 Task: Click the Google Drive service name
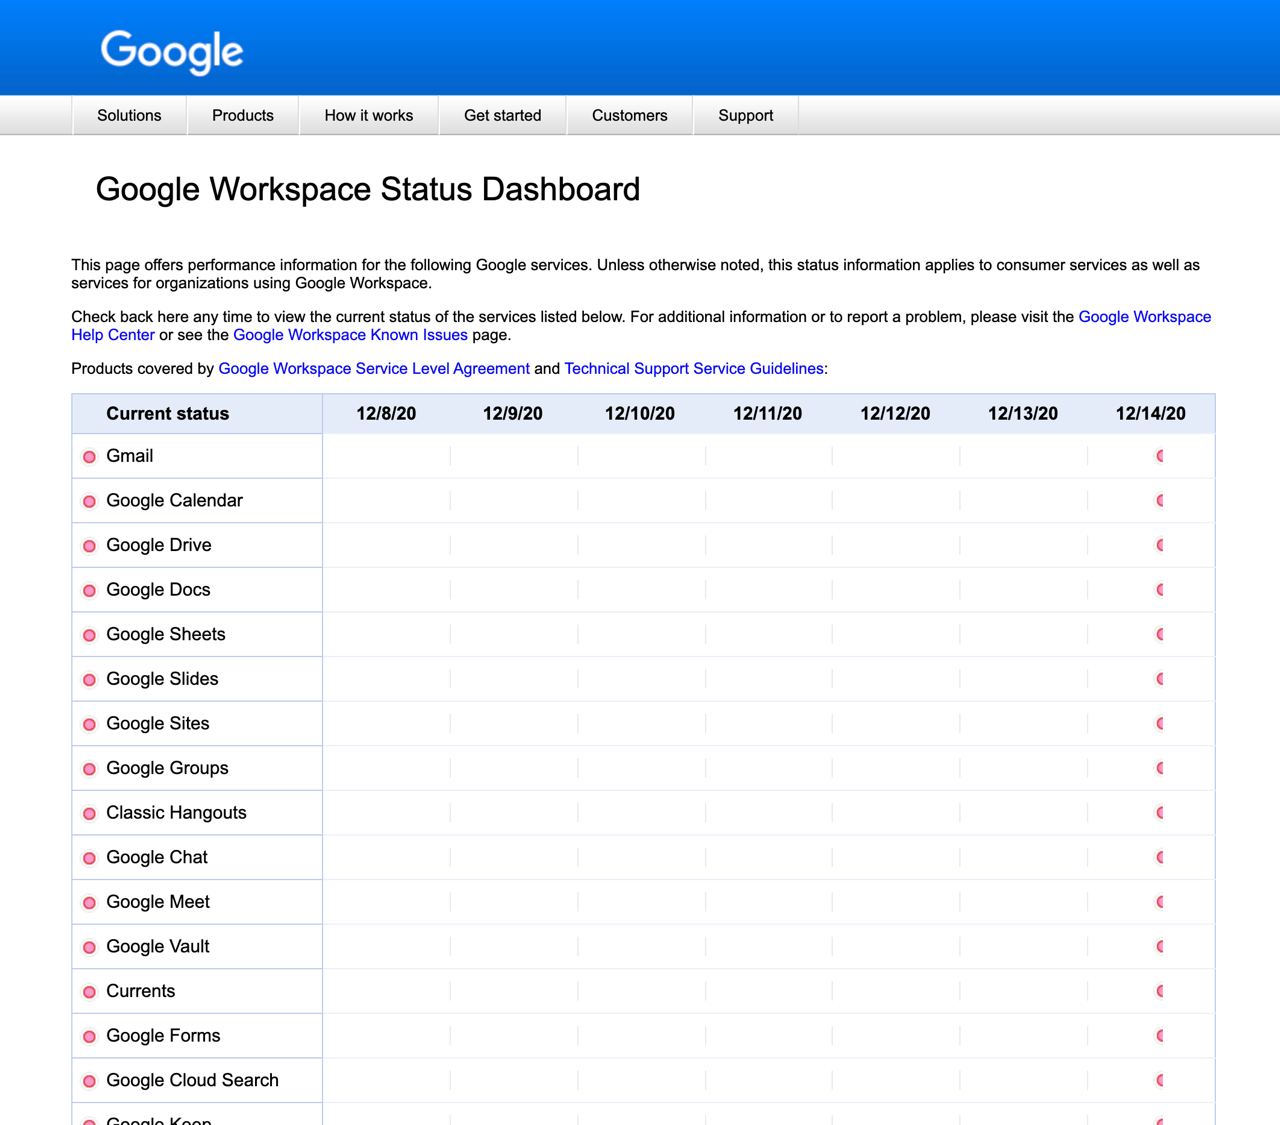[159, 545]
